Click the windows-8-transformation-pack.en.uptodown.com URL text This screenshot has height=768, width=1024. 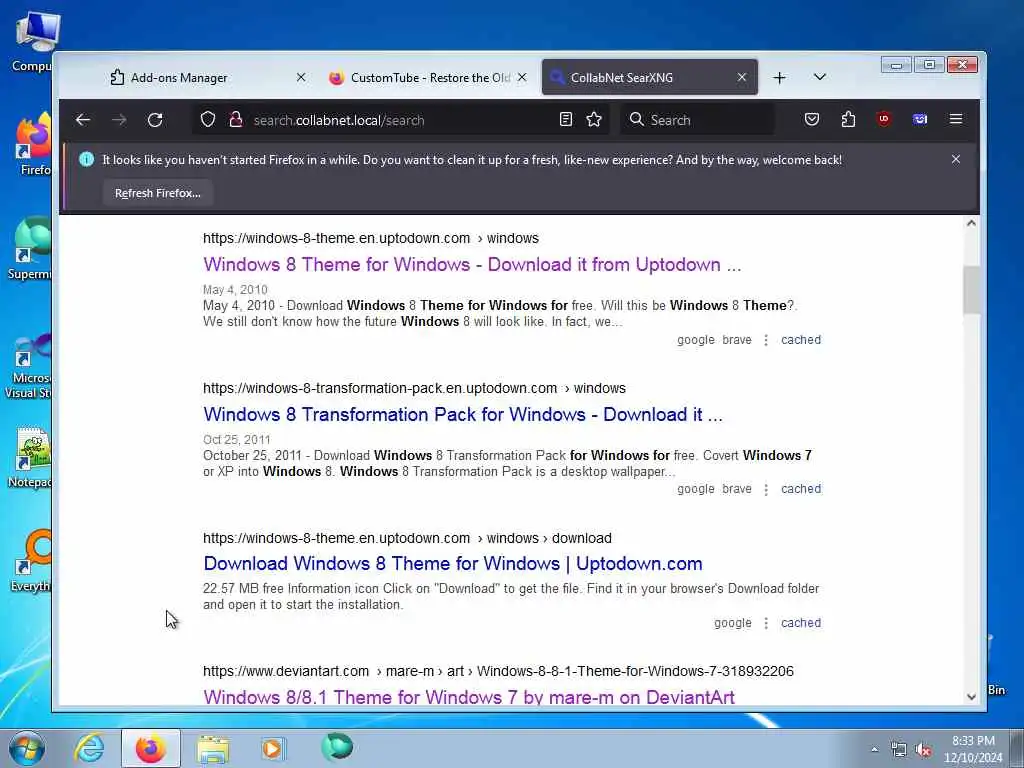(x=379, y=388)
